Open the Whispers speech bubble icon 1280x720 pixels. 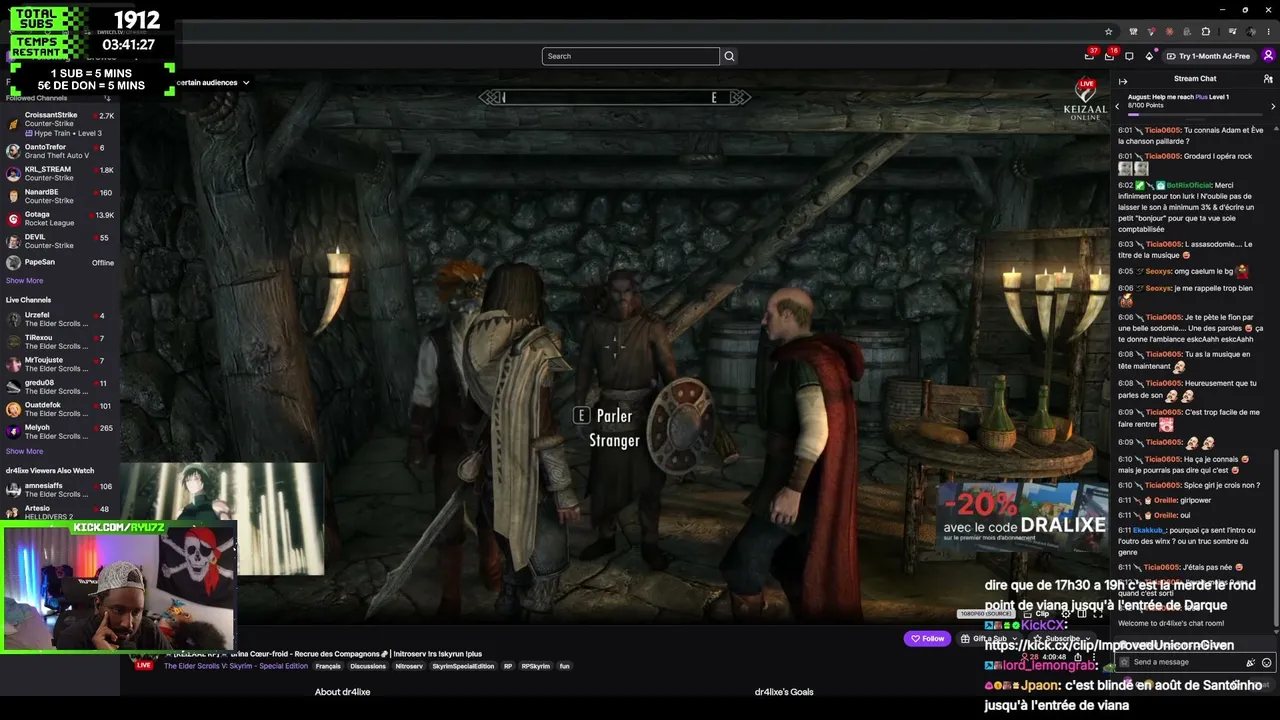pyautogui.click(x=1129, y=56)
